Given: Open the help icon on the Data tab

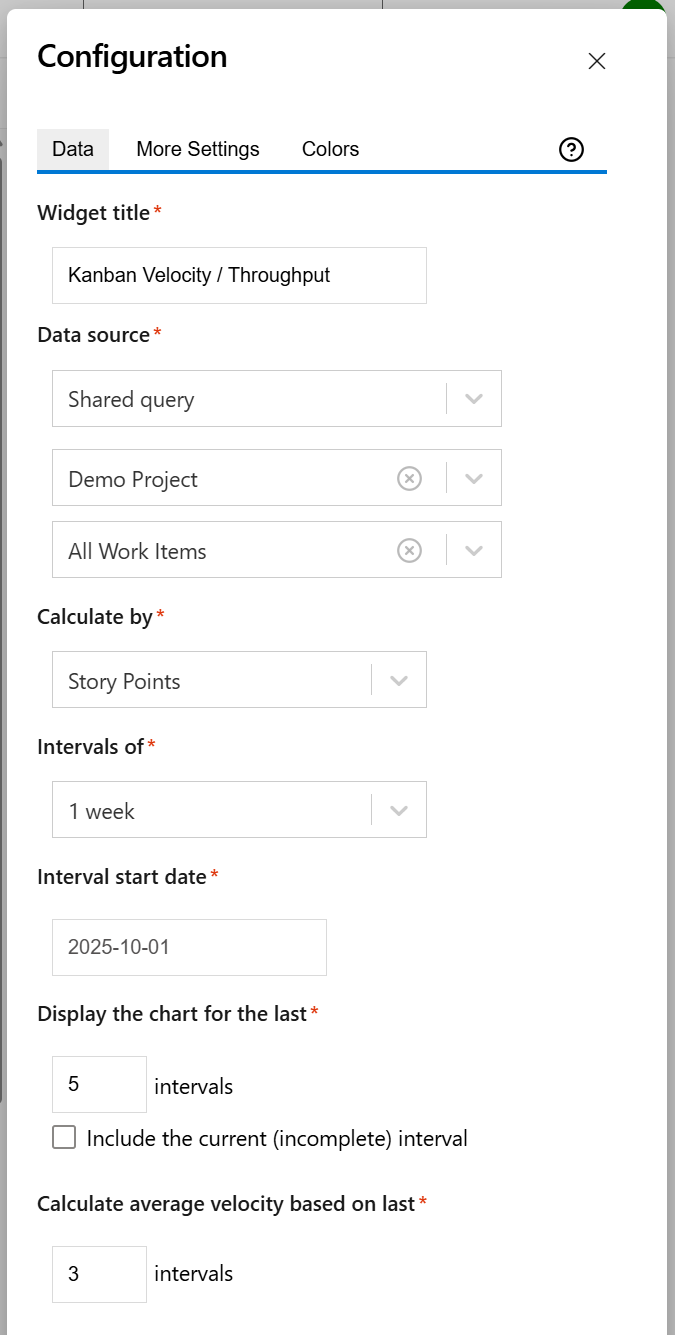Looking at the screenshot, I should pos(570,149).
